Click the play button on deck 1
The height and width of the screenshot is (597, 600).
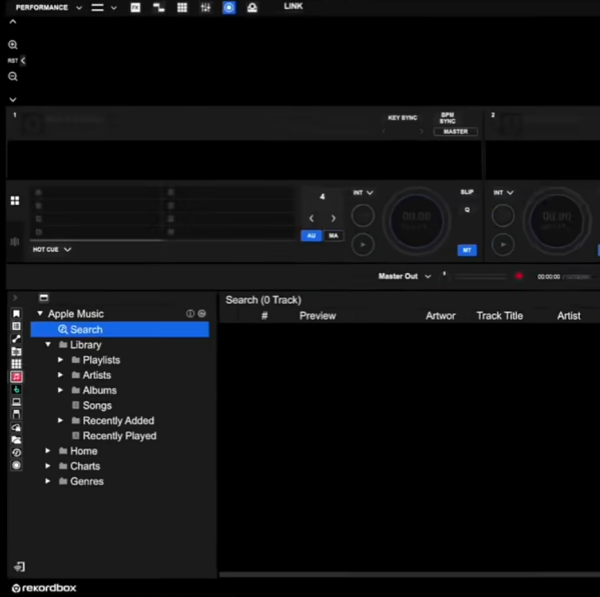pyautogui.click(x=363, y=245)
